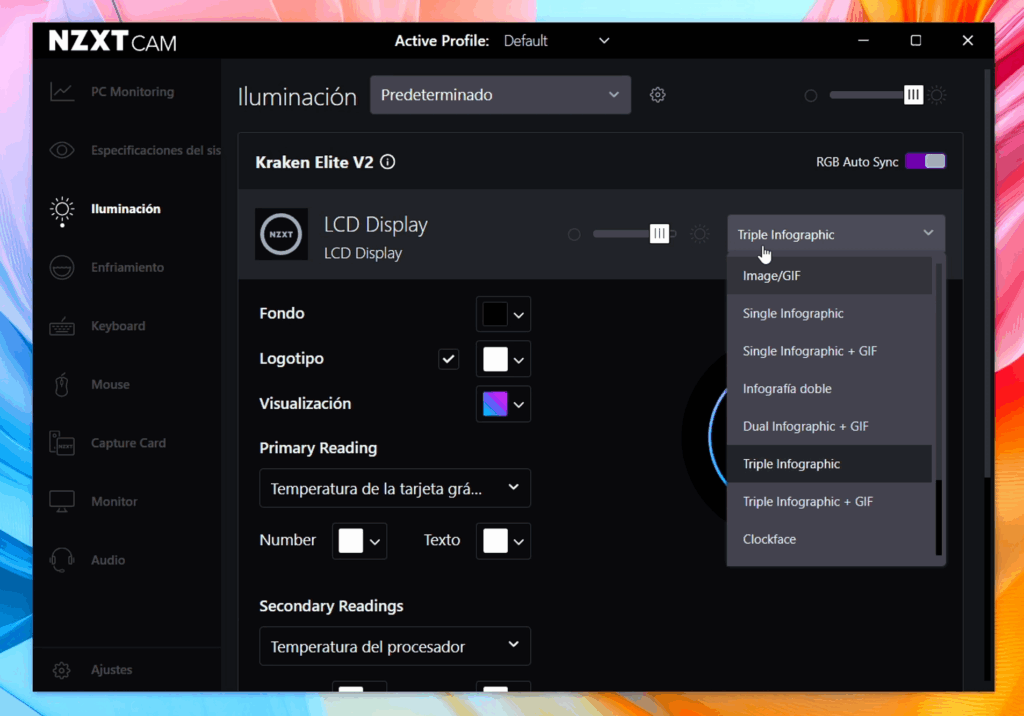Open the Logotipo color dropdown
The image size is (1024, 716).
pyautogui.click(x=503, y=359)
